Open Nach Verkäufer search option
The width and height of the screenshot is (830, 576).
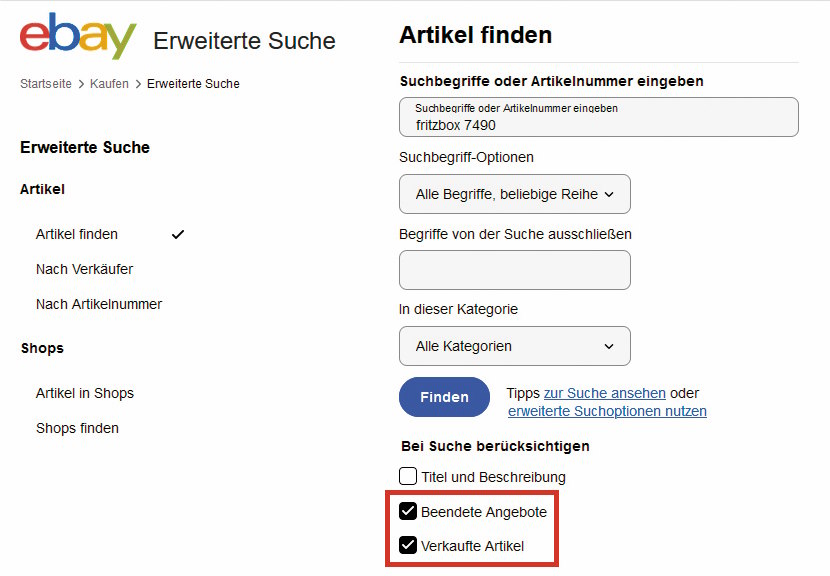(84, 269)
